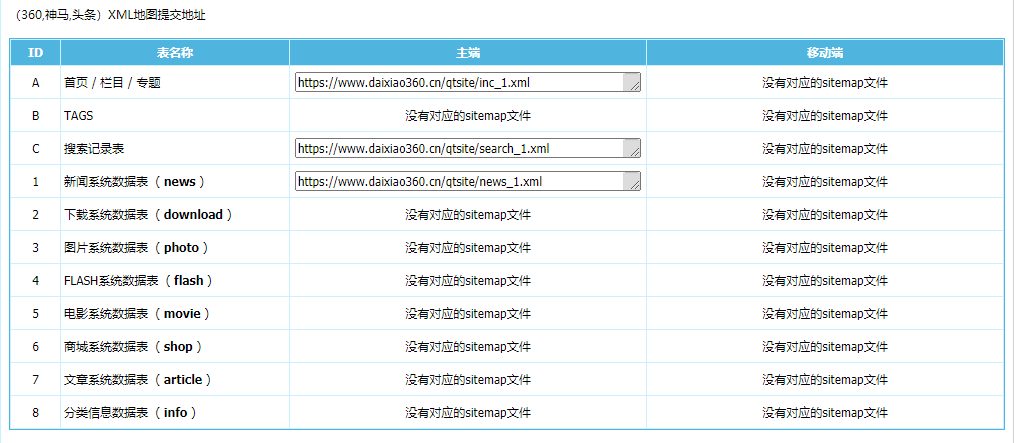Select the FLASH系统数据表 (flash) row name

[x=138, y=281]
